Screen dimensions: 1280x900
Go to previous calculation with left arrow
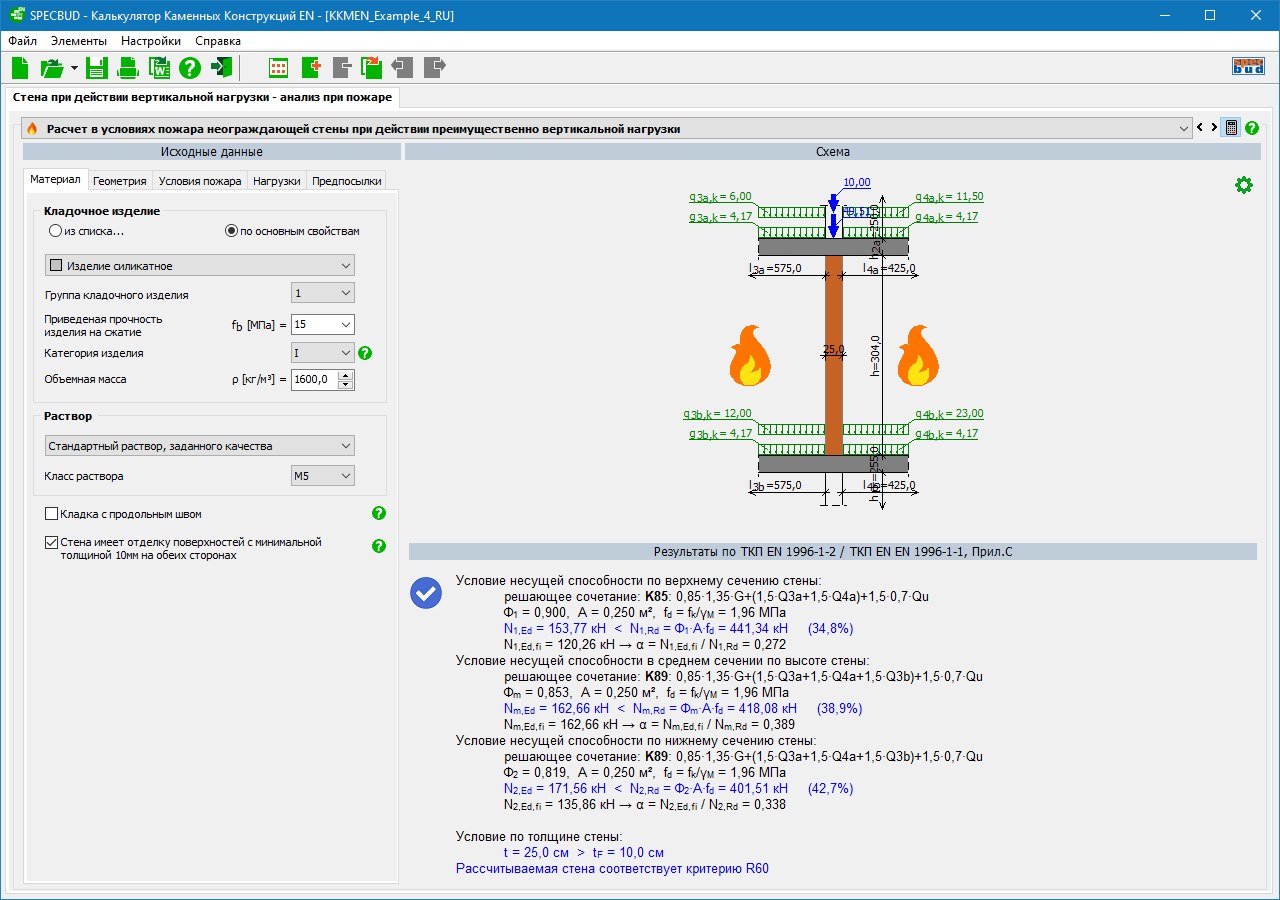tap(1200, 128)
